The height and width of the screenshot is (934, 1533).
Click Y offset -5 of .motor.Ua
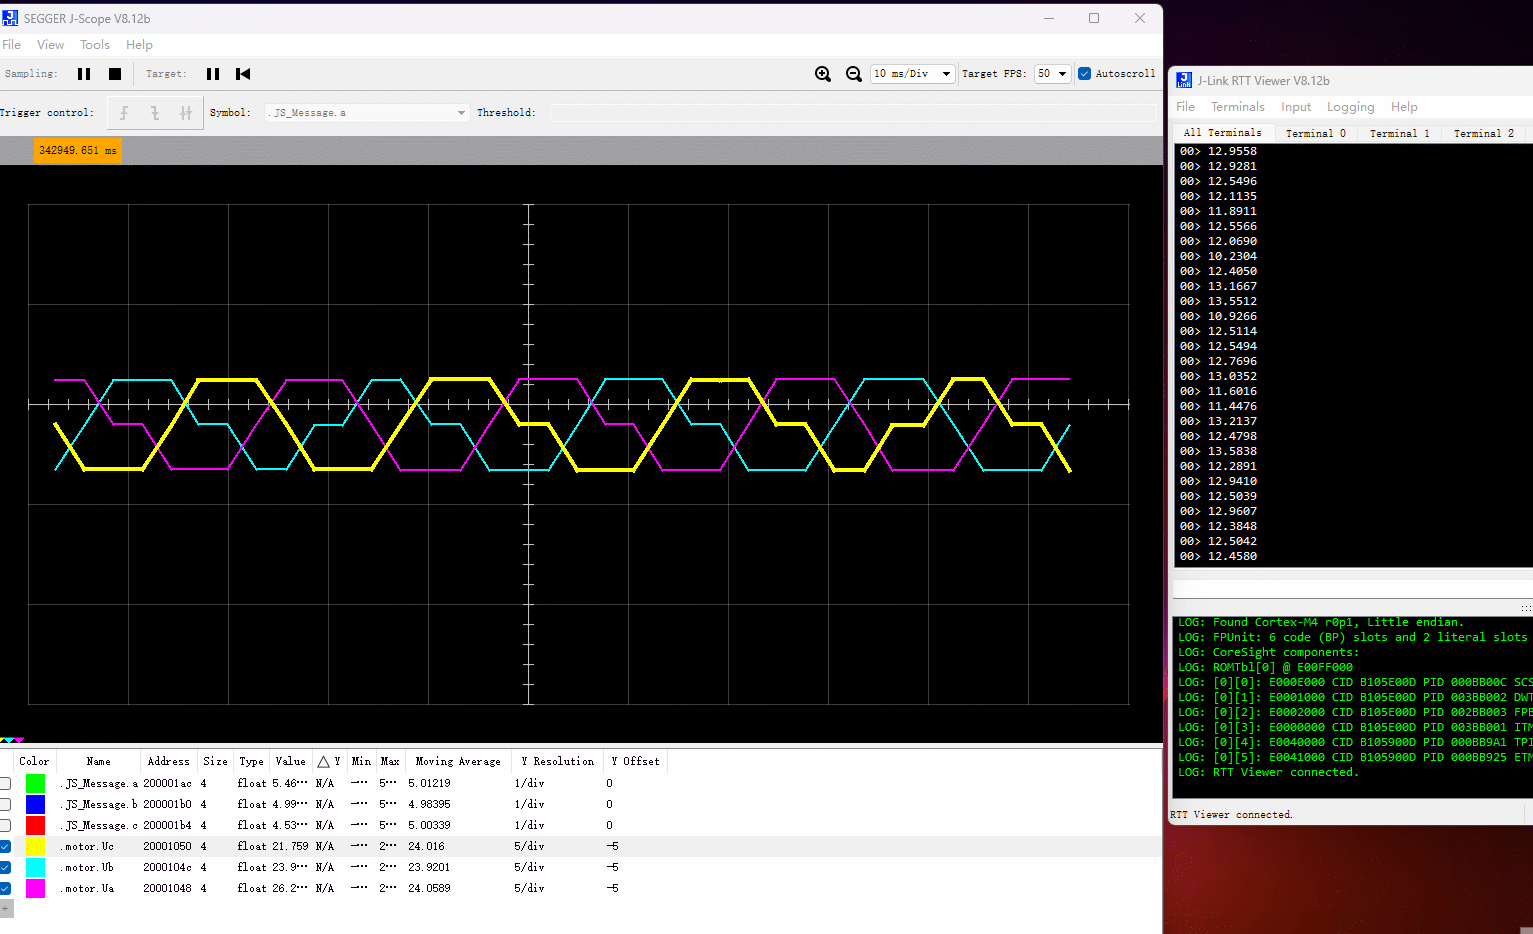pos(612,888)
